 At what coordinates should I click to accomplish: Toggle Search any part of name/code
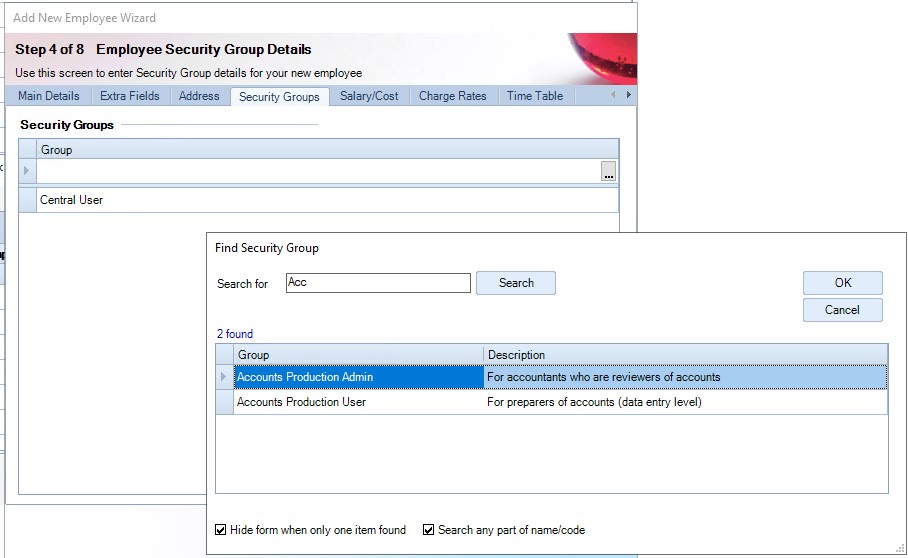pyautogui.click(x=428, y=530)
